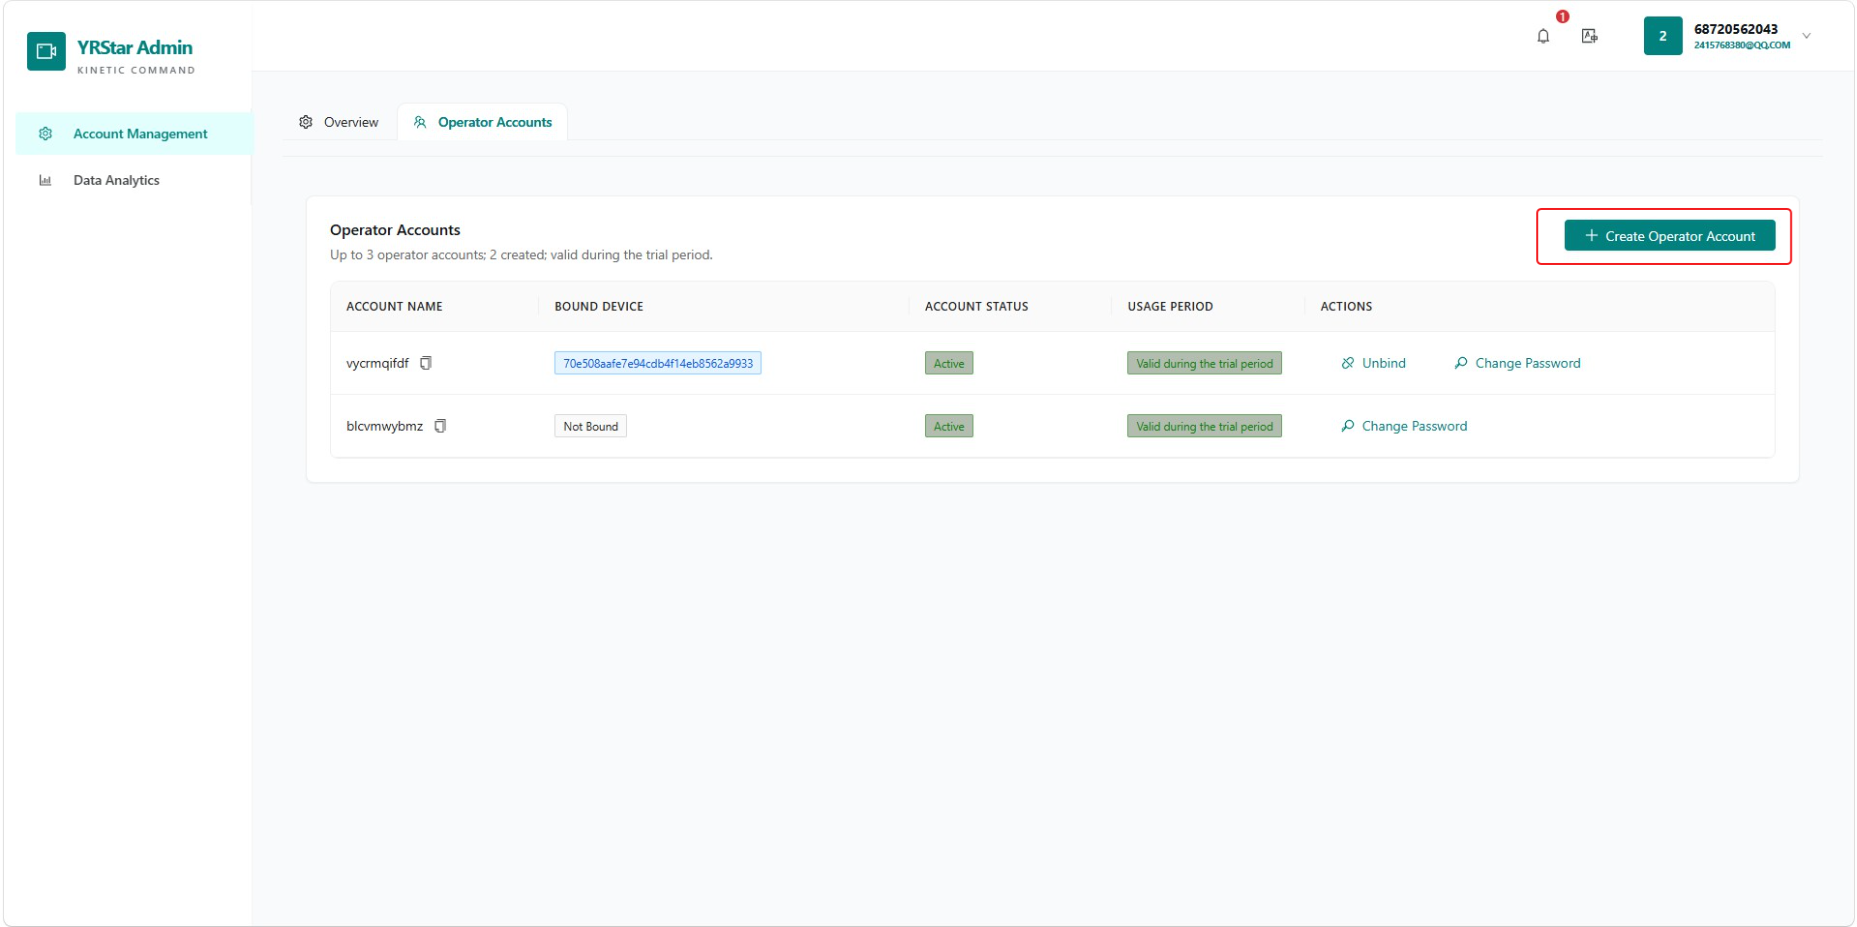Change Password for blcvmwybmz account

pos(1404,426)
